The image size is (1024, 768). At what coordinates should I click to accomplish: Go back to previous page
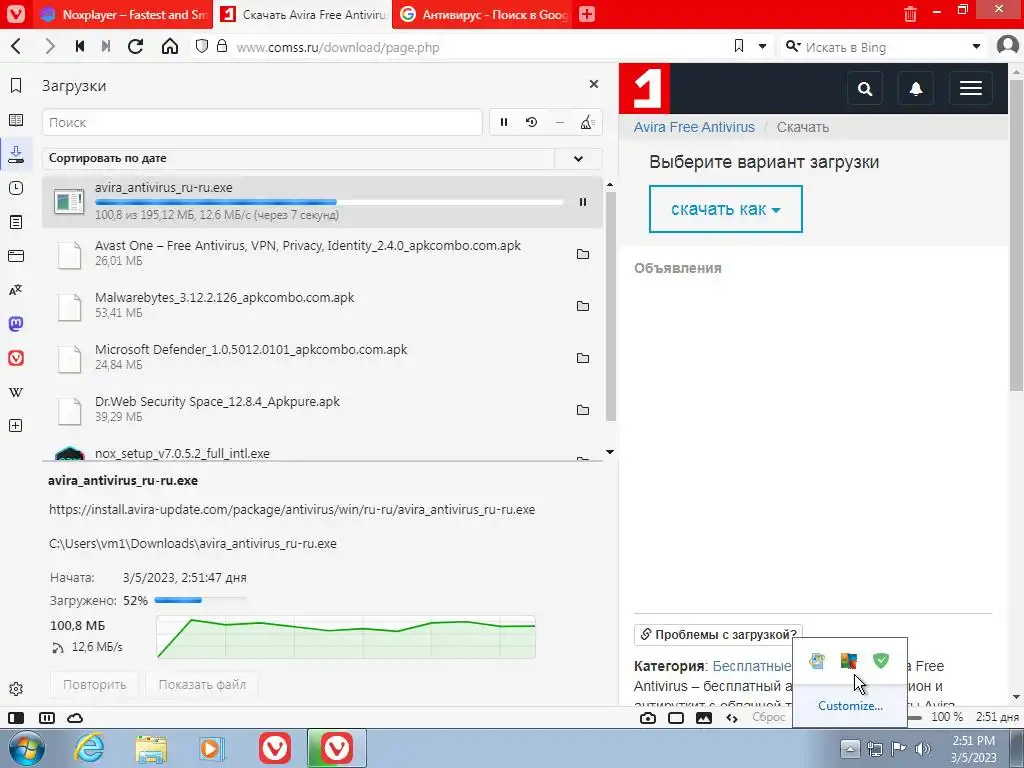[16, 46]
